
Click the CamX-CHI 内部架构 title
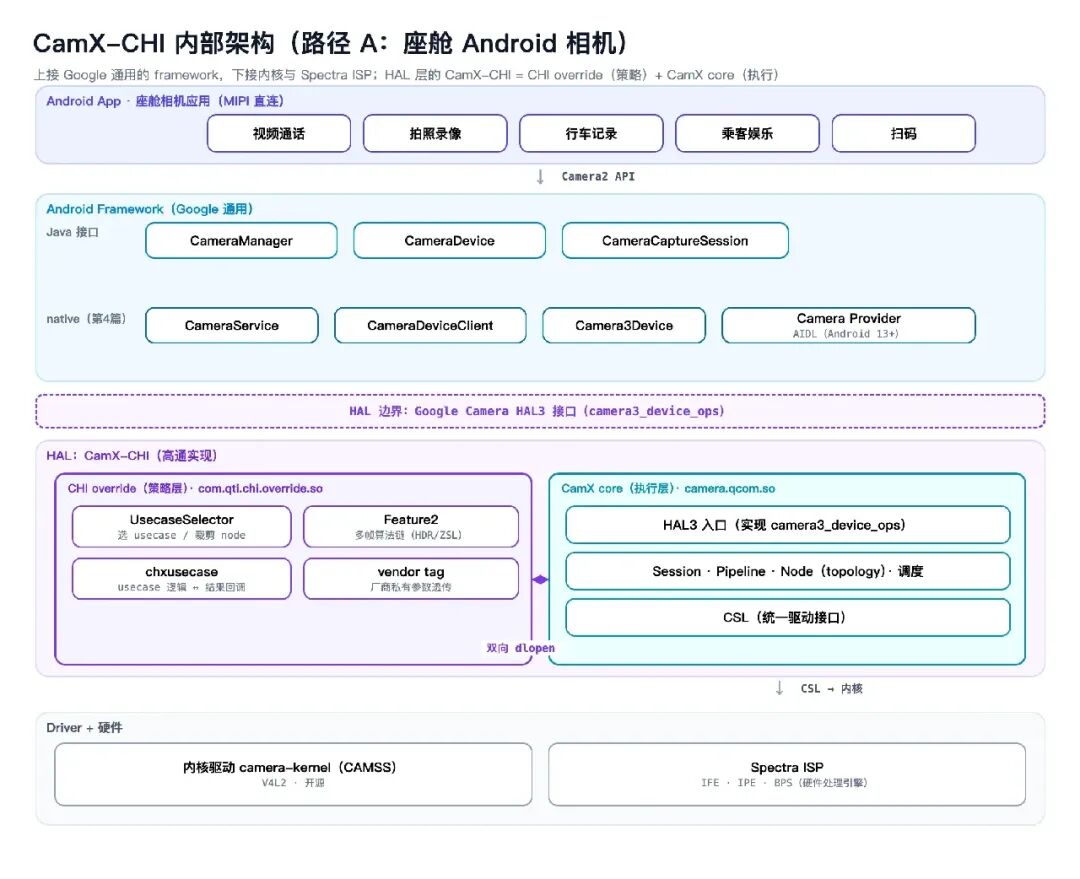(x=330, y=43)
